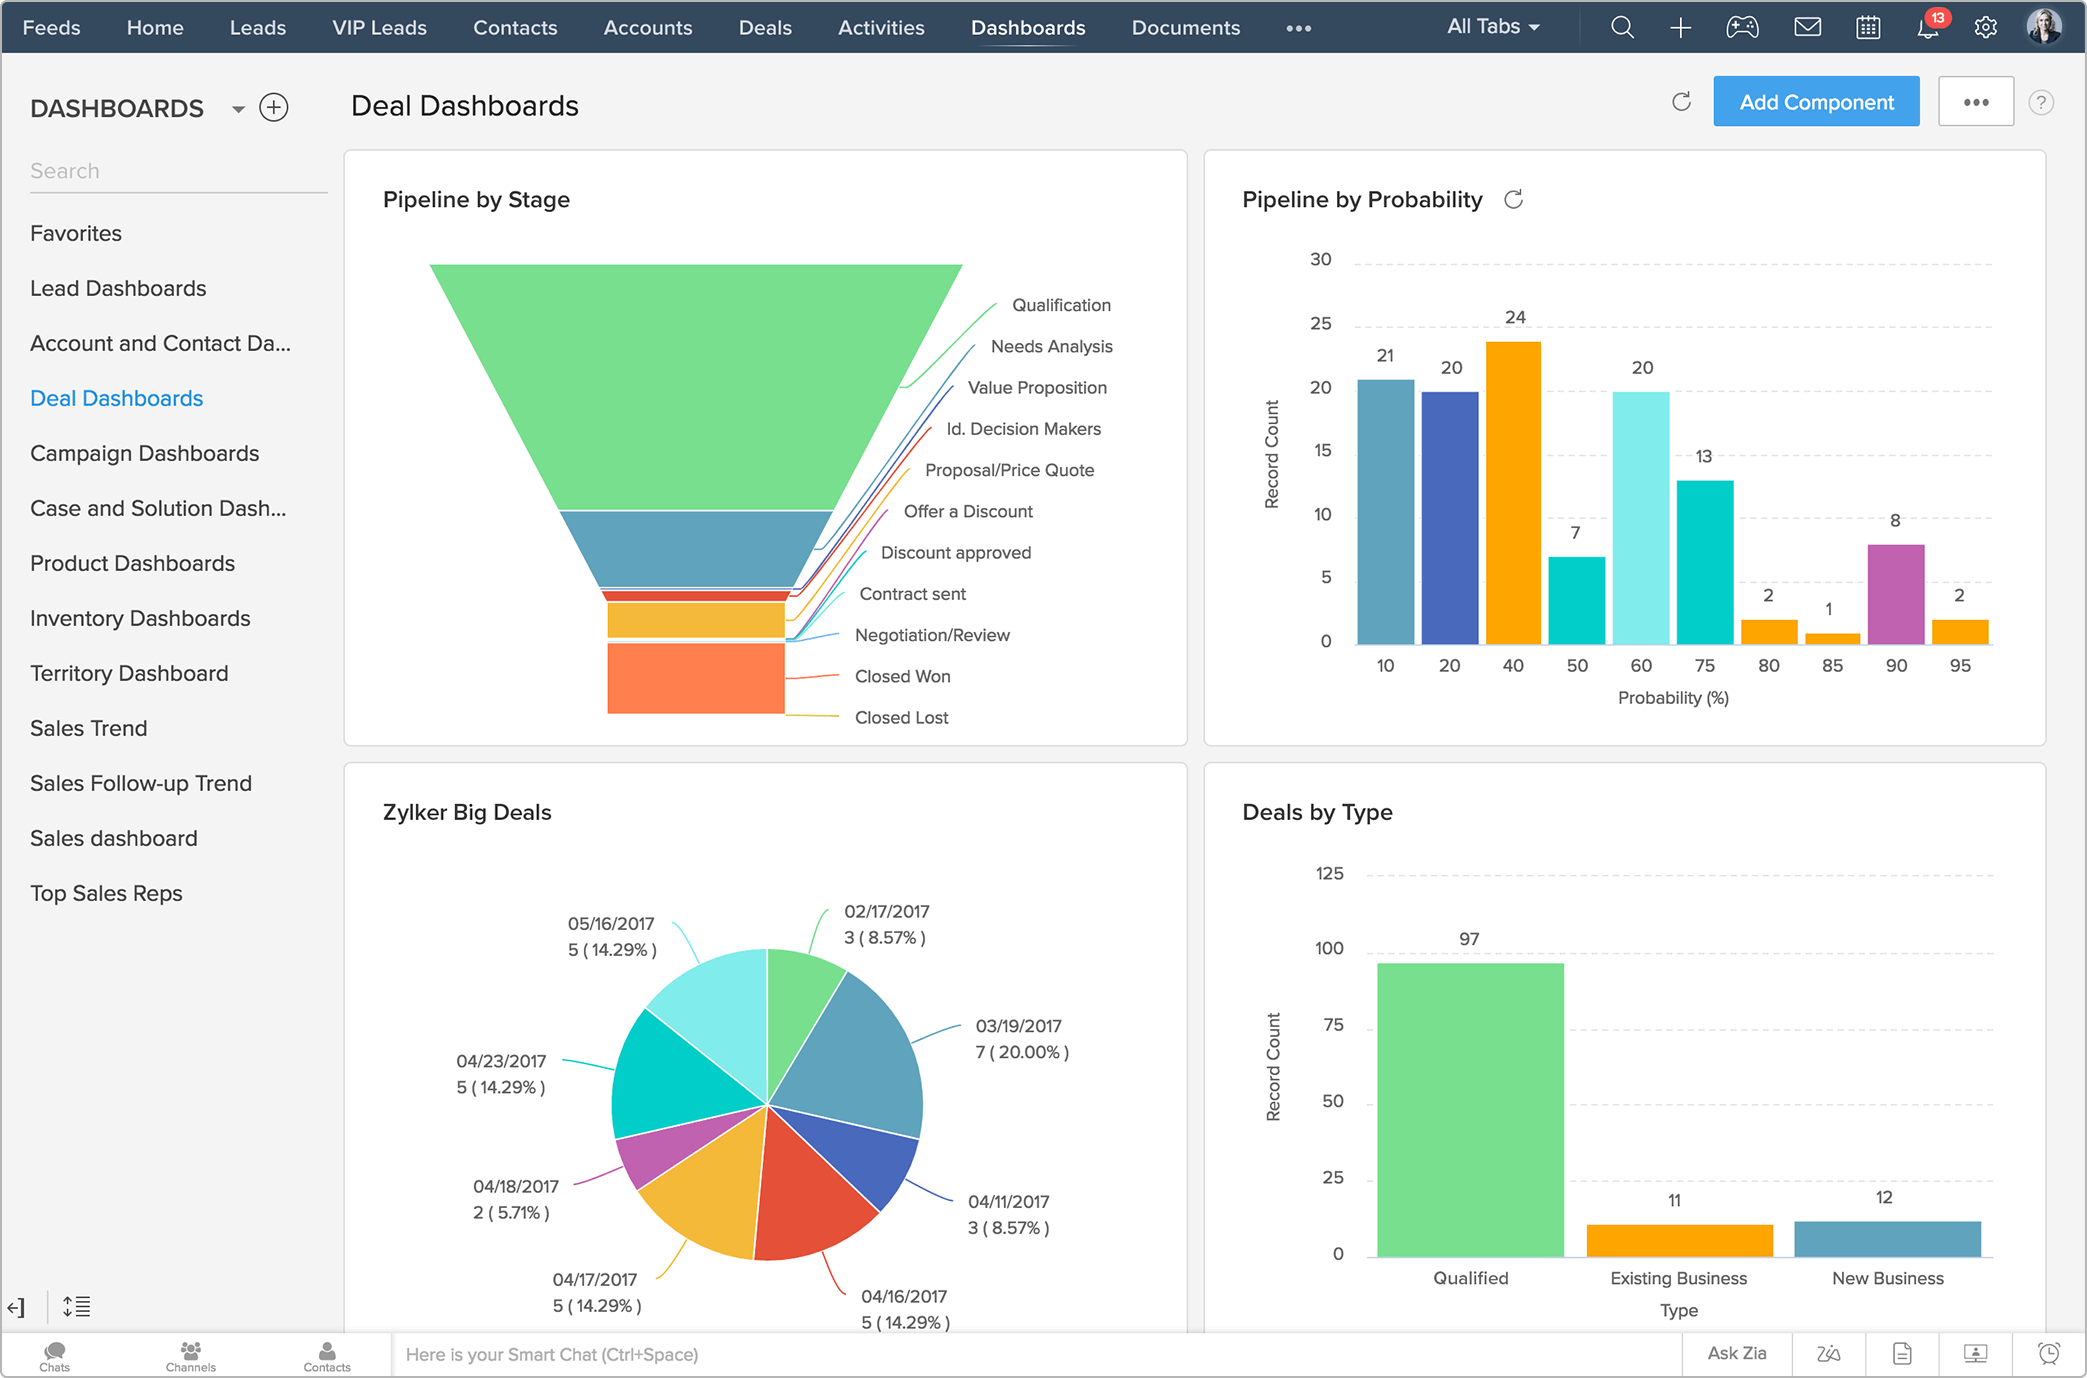Open the settings gear icon
The height and width of the screenshot is (1378, 2087).
[x=1985, y=28]
